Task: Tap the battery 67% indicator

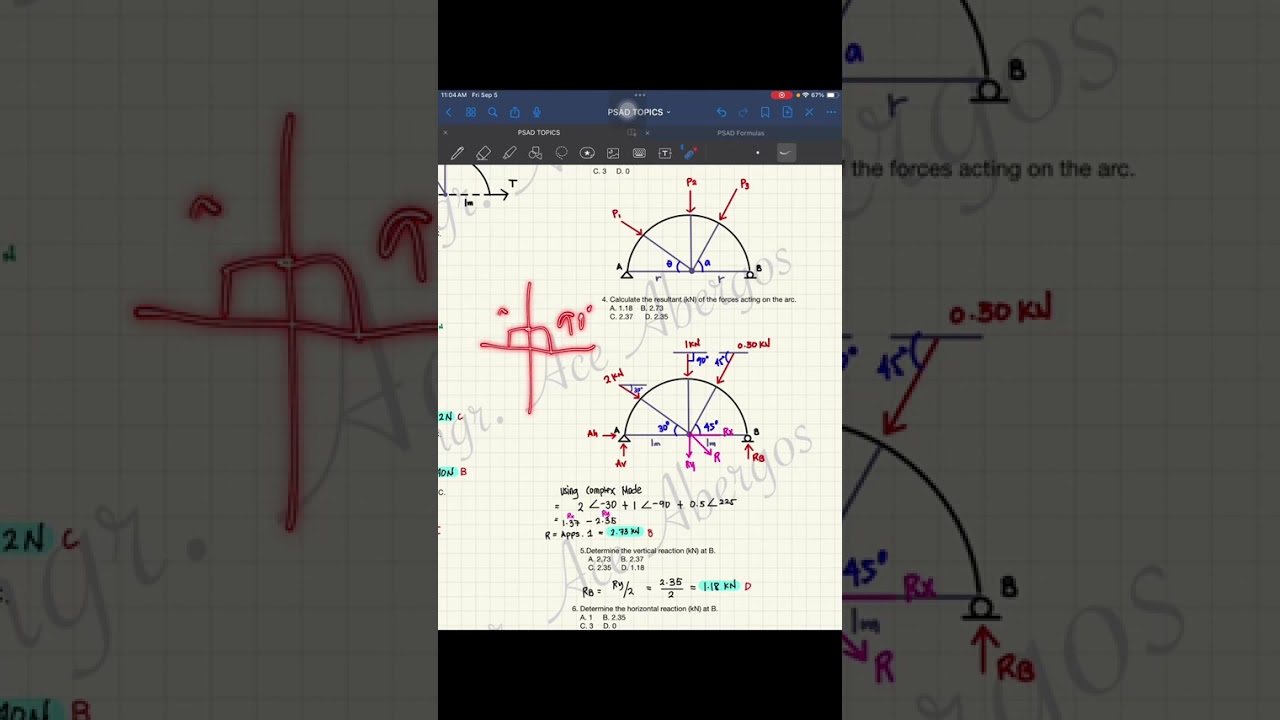Action: [823, 95]
